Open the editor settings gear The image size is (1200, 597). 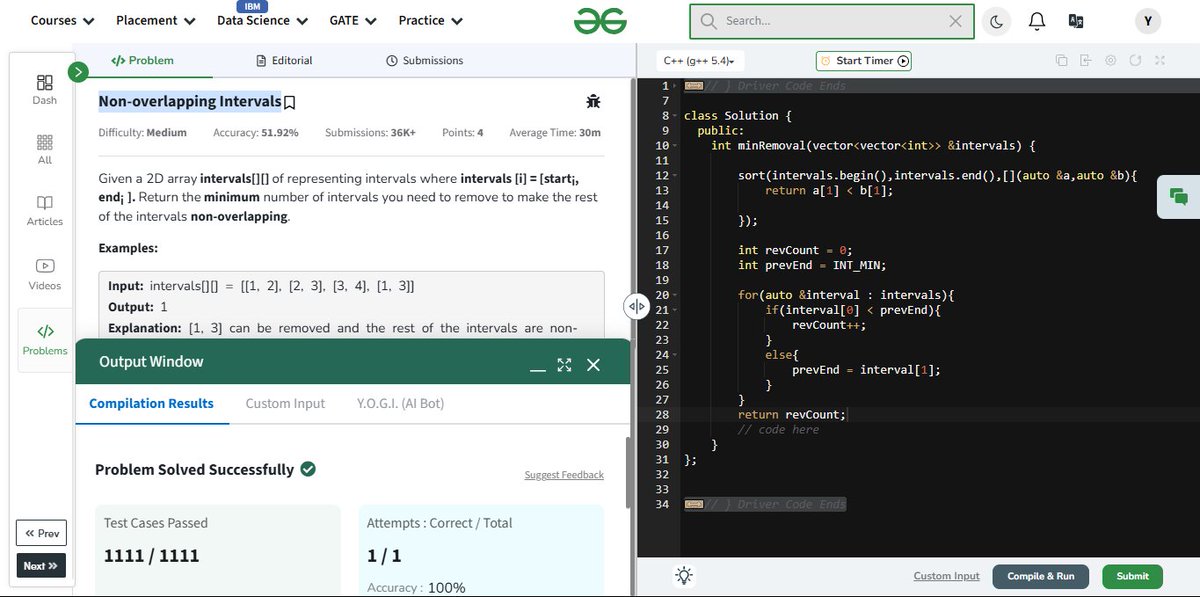1110,60
